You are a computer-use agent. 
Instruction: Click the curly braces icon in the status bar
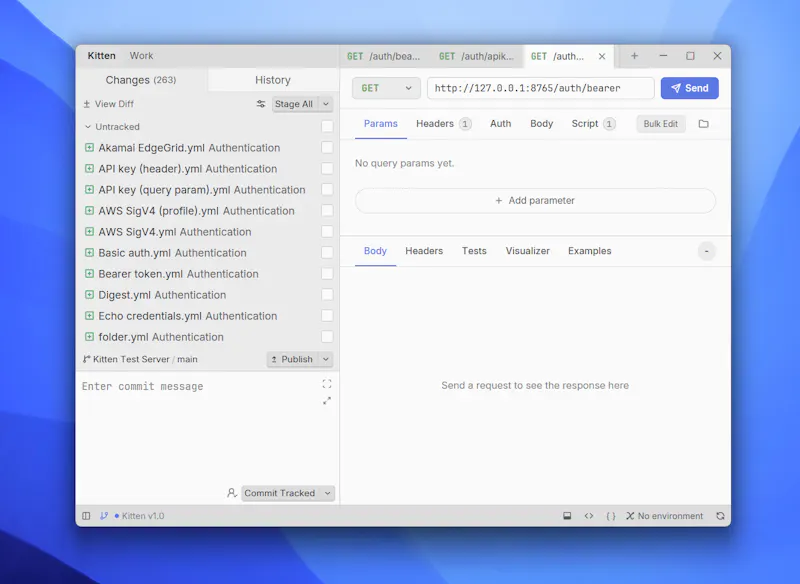point(611,516)
